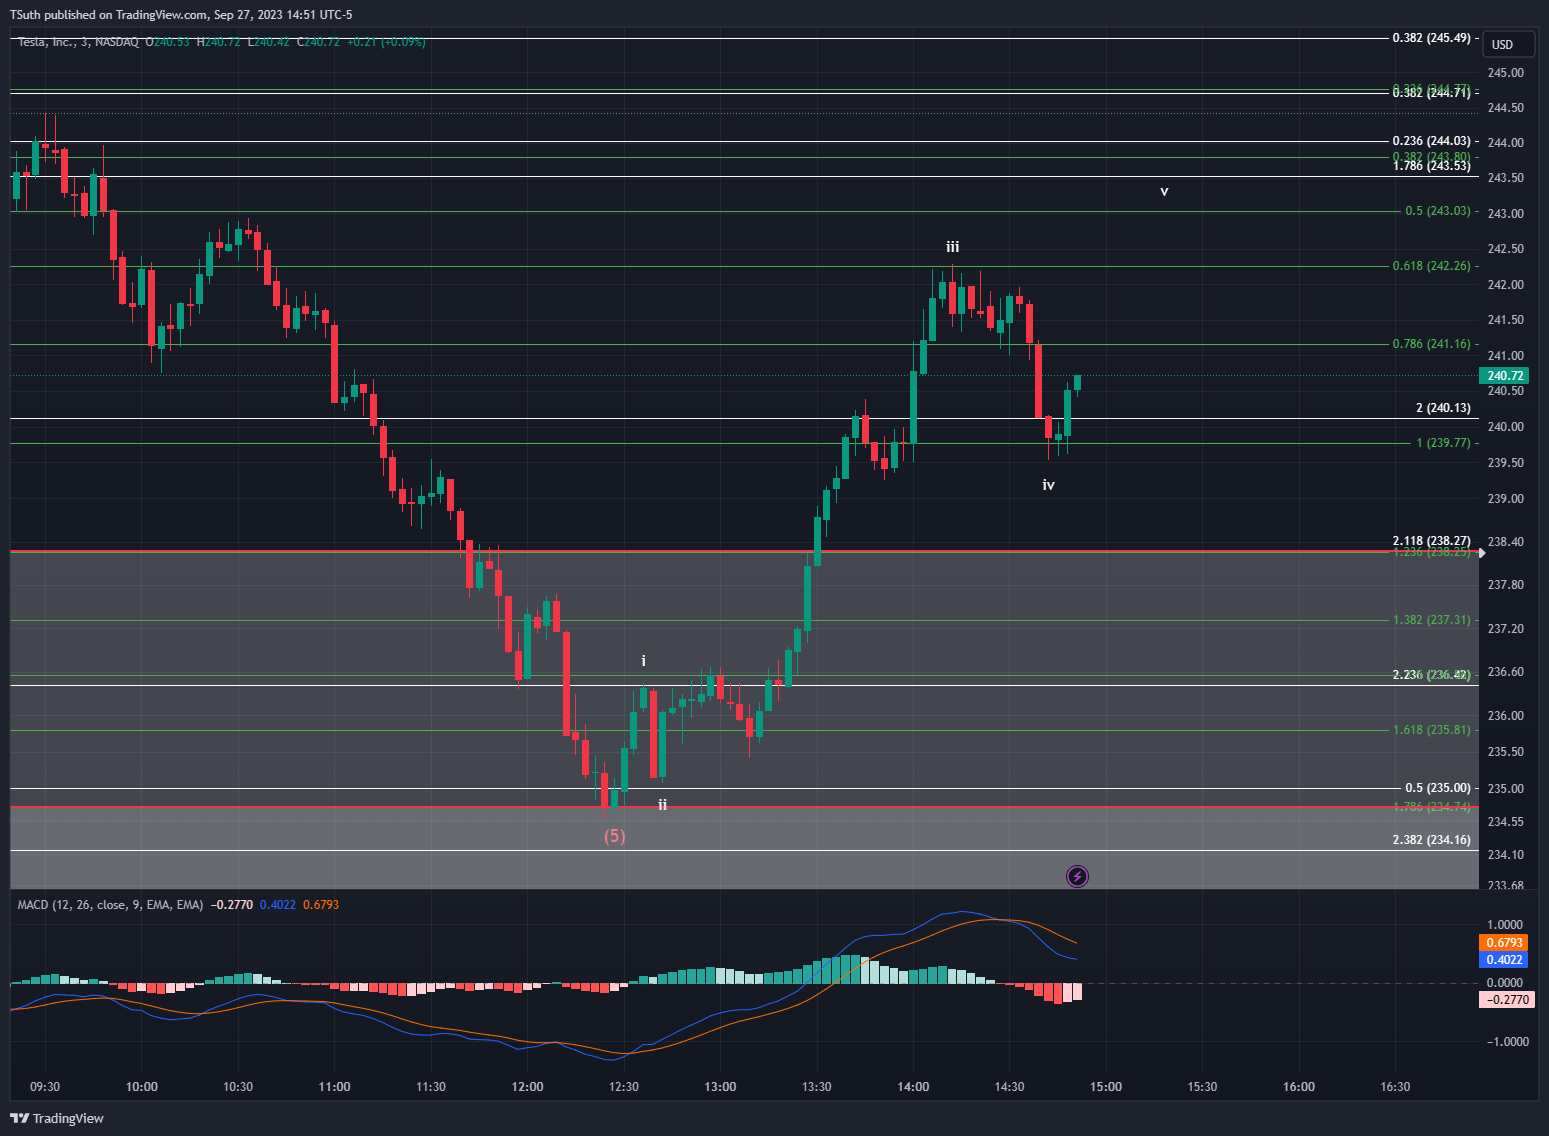Click the 09:30 time axis label
This screenshot has height=1136, width=1549.
tap(45, 1087)
